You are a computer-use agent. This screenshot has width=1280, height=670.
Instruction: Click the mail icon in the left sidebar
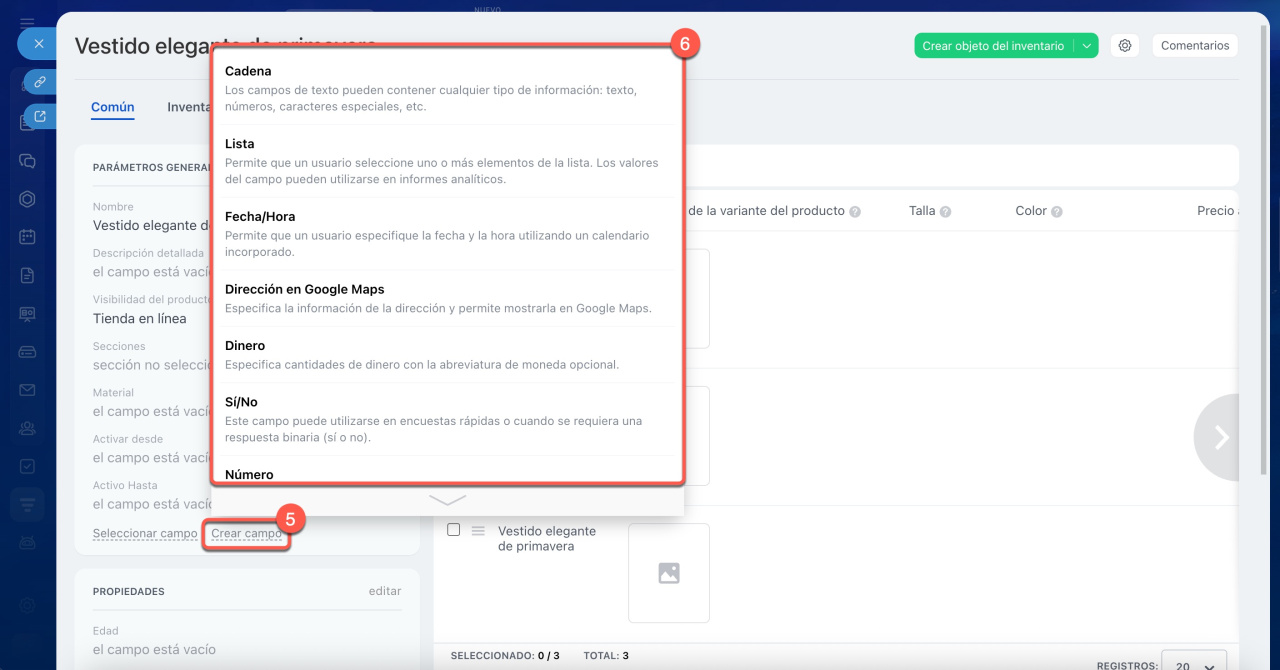click(x=27, y=390)
